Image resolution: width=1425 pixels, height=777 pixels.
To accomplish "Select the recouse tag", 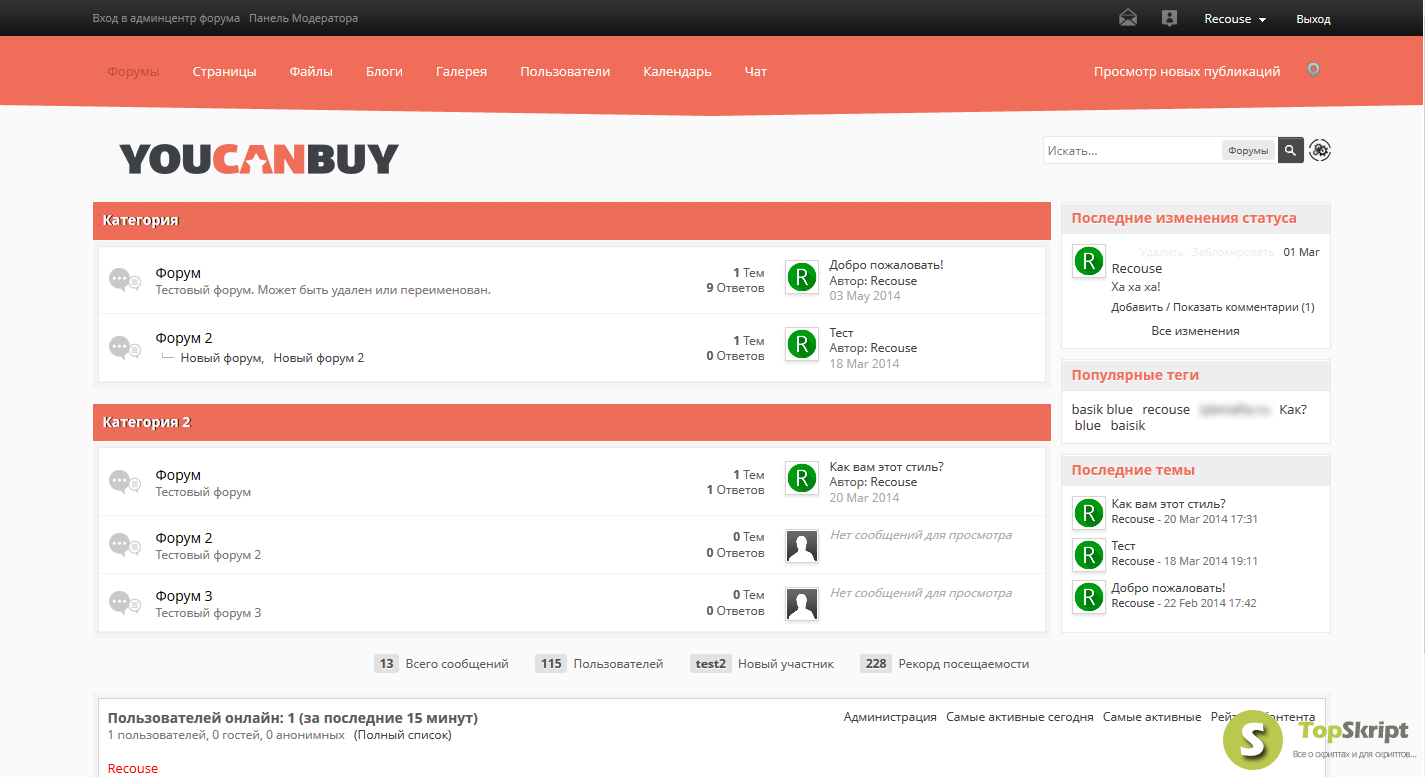I will coord(1166,409).
